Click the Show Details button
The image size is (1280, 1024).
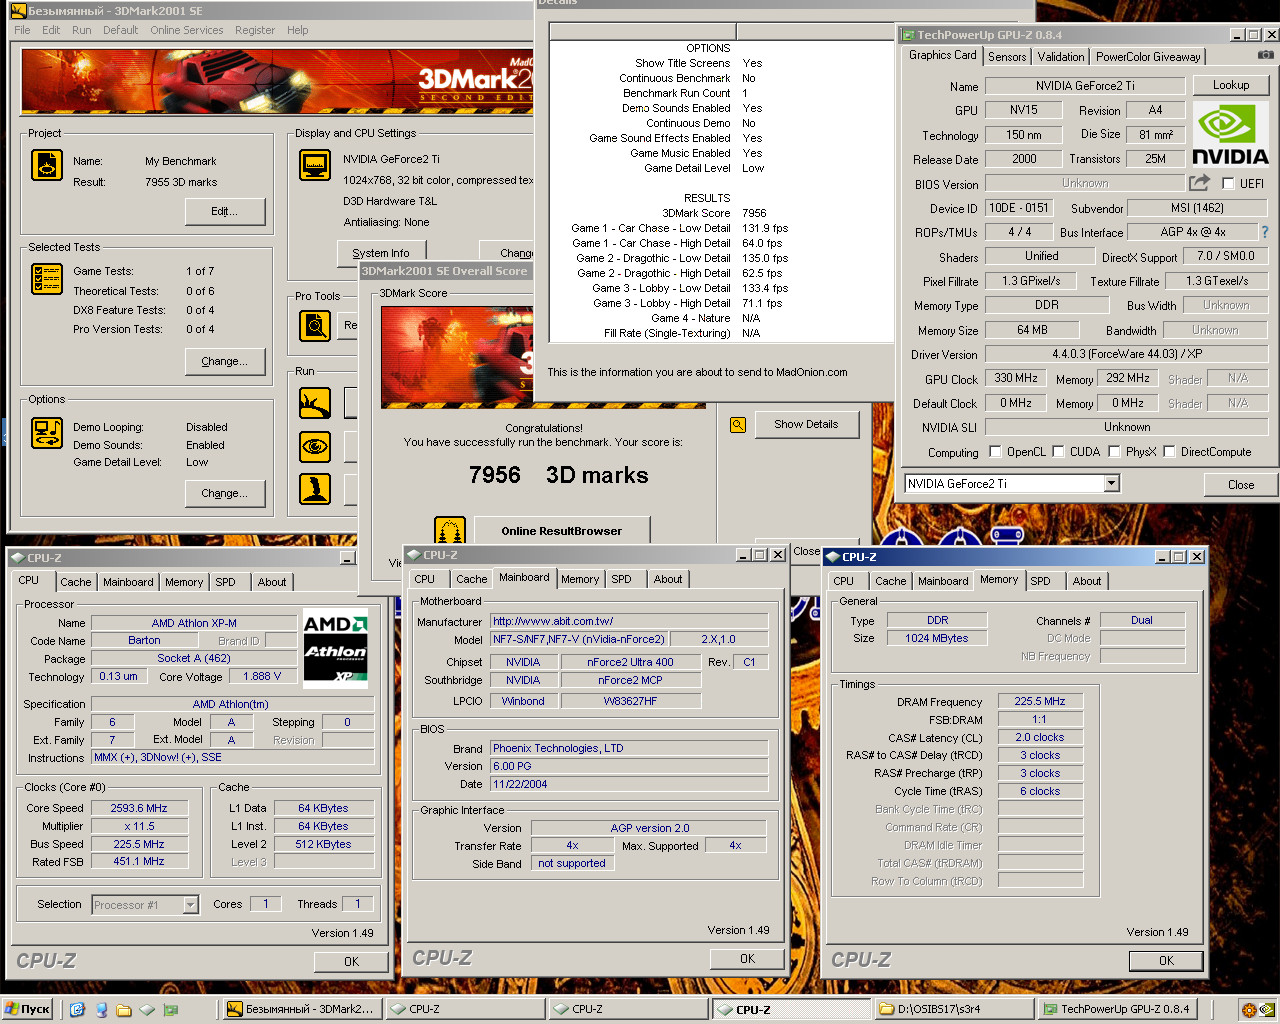(806, 424)
